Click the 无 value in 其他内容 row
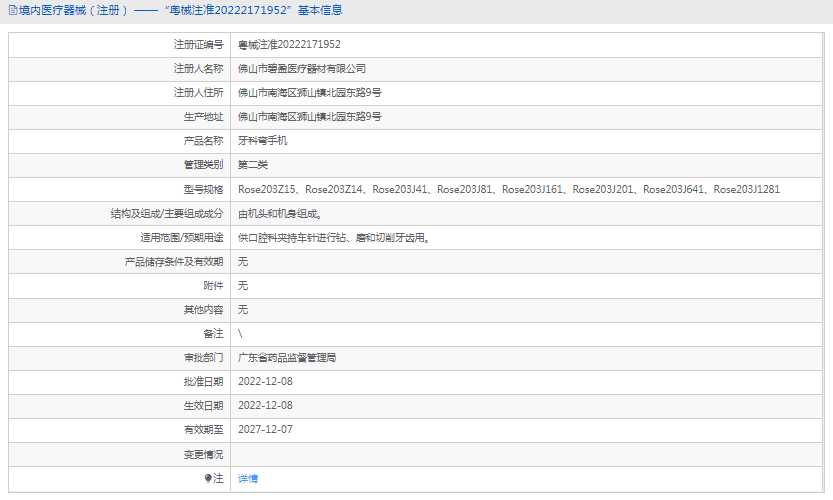The image size is (833, 500). click(x=243, y=309)
